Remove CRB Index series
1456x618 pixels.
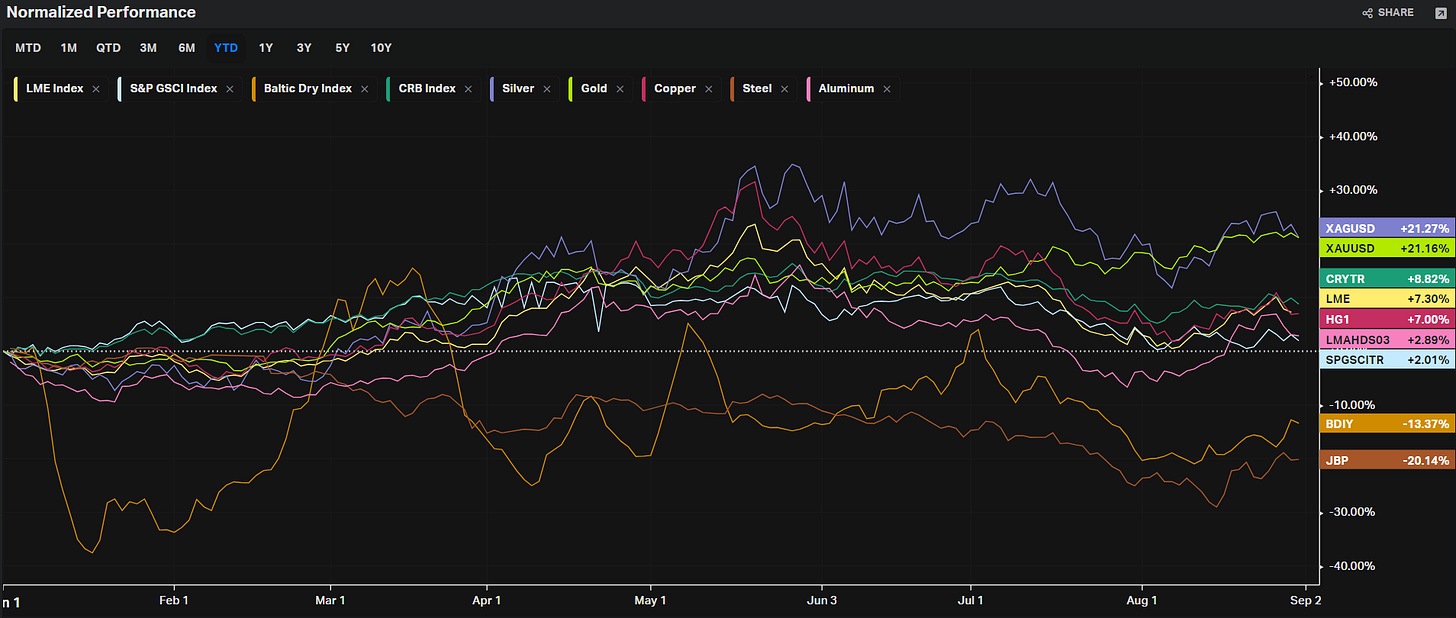pos(468,89)
